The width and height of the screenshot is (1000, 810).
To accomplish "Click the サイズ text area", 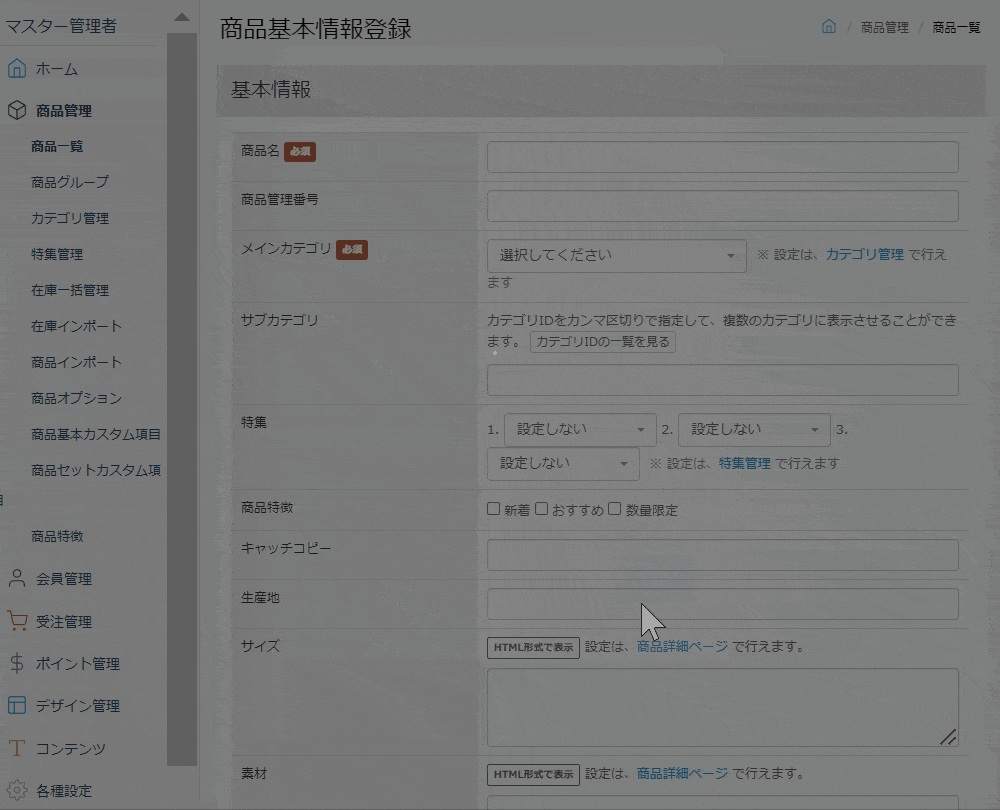I will (x=723, y=707).
